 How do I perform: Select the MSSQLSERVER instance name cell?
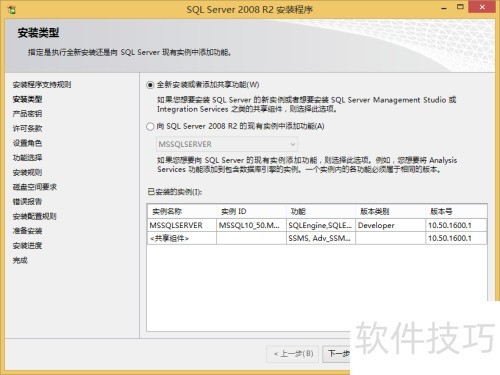coord(182,225)
